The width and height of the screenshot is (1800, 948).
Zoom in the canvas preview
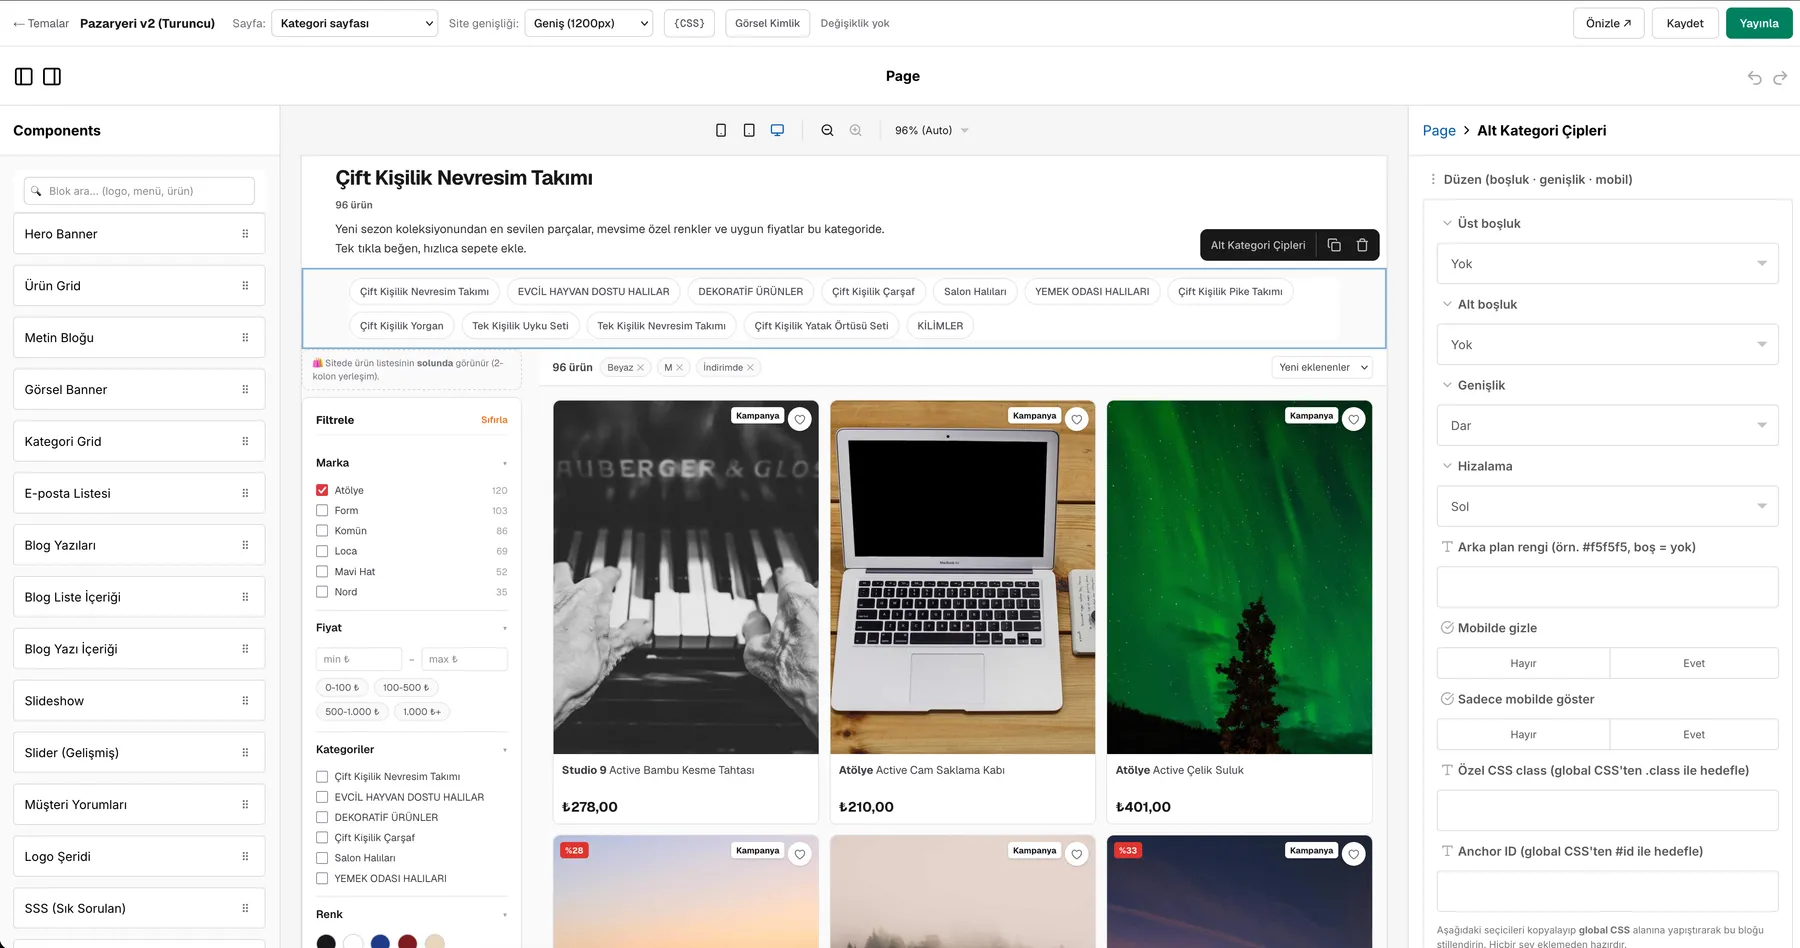(855, 131)
